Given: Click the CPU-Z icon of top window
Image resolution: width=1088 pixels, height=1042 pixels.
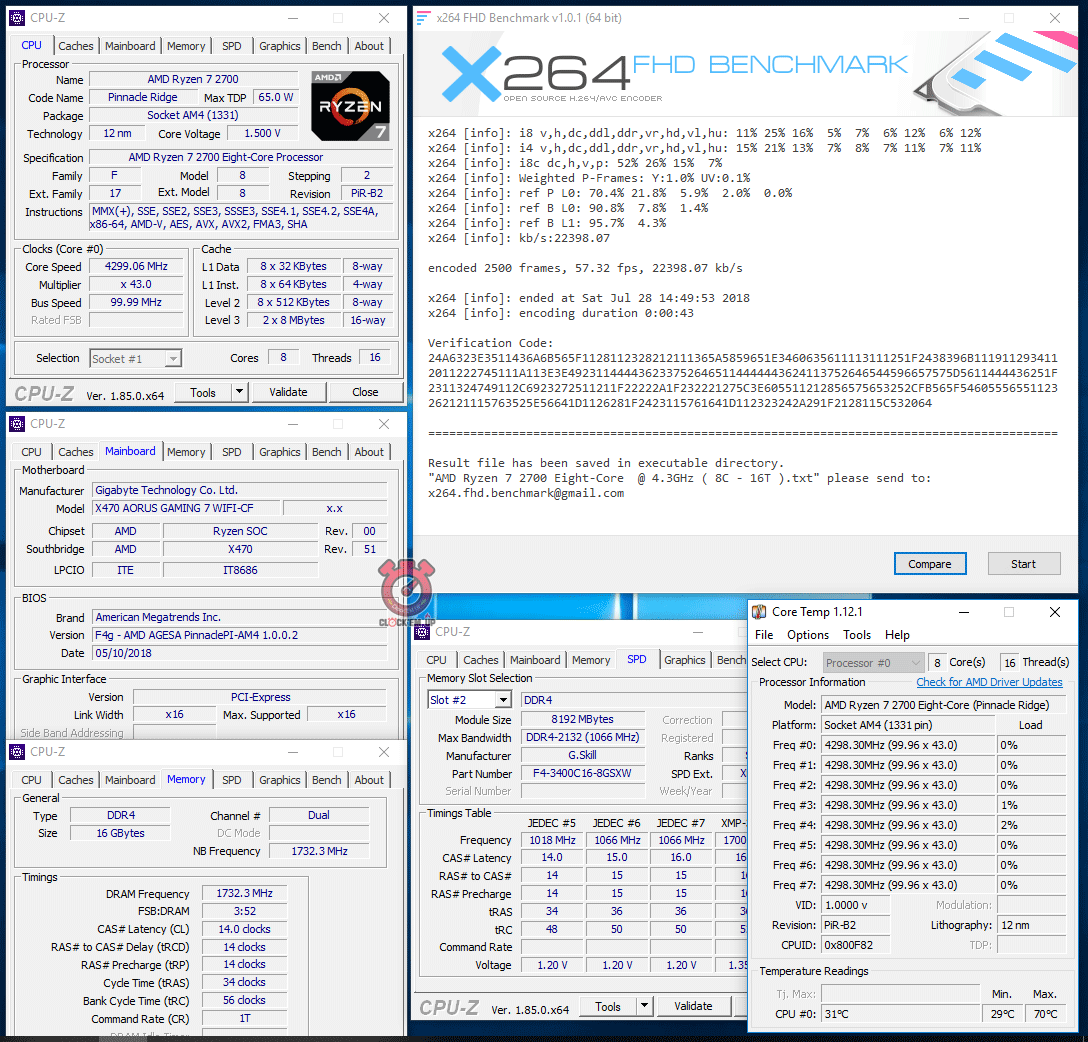Looking at the screenshot, I should [x=17, y=18].
